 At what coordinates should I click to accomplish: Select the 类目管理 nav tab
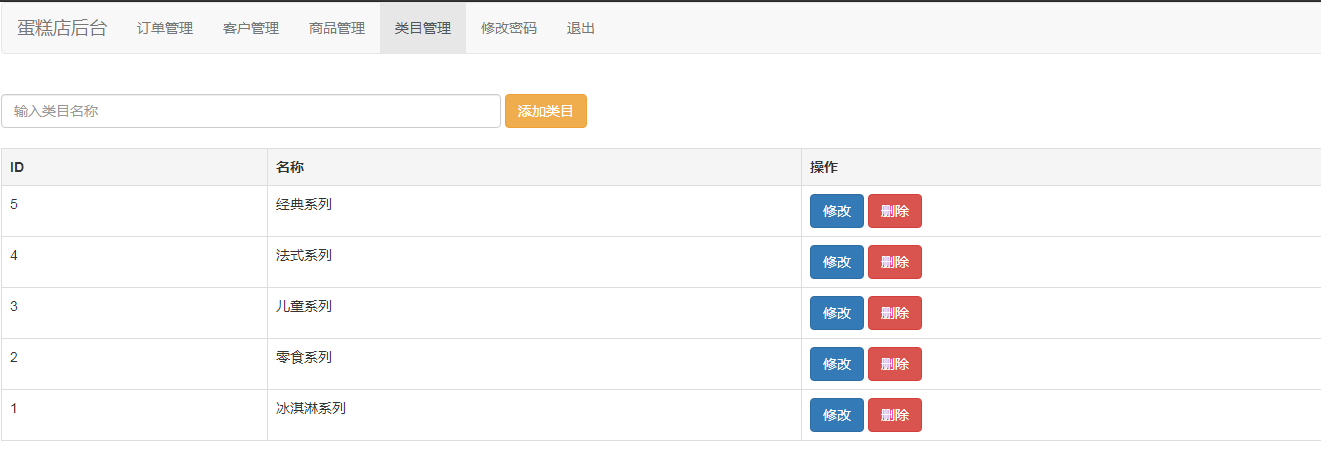[x=423, y=28]
